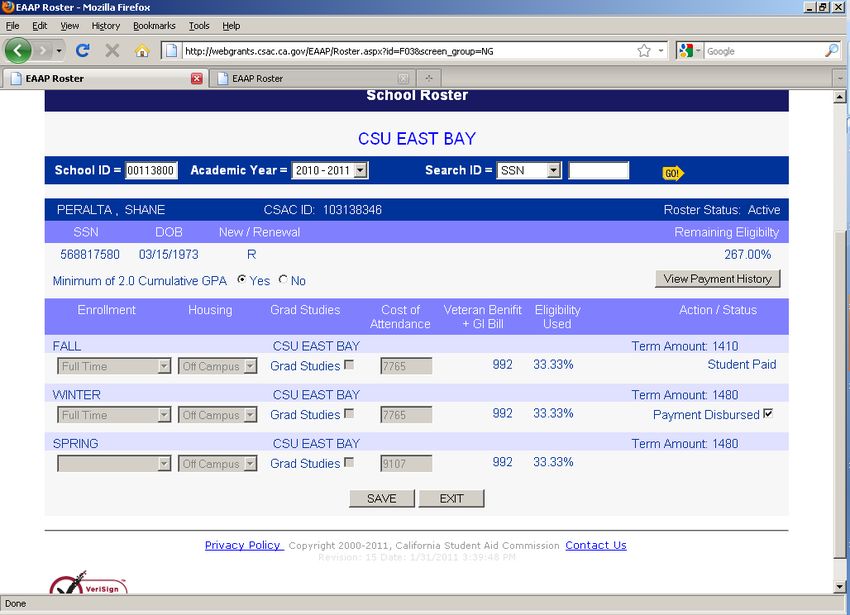Open the Bookmarks menu

(x=154, y=25)
